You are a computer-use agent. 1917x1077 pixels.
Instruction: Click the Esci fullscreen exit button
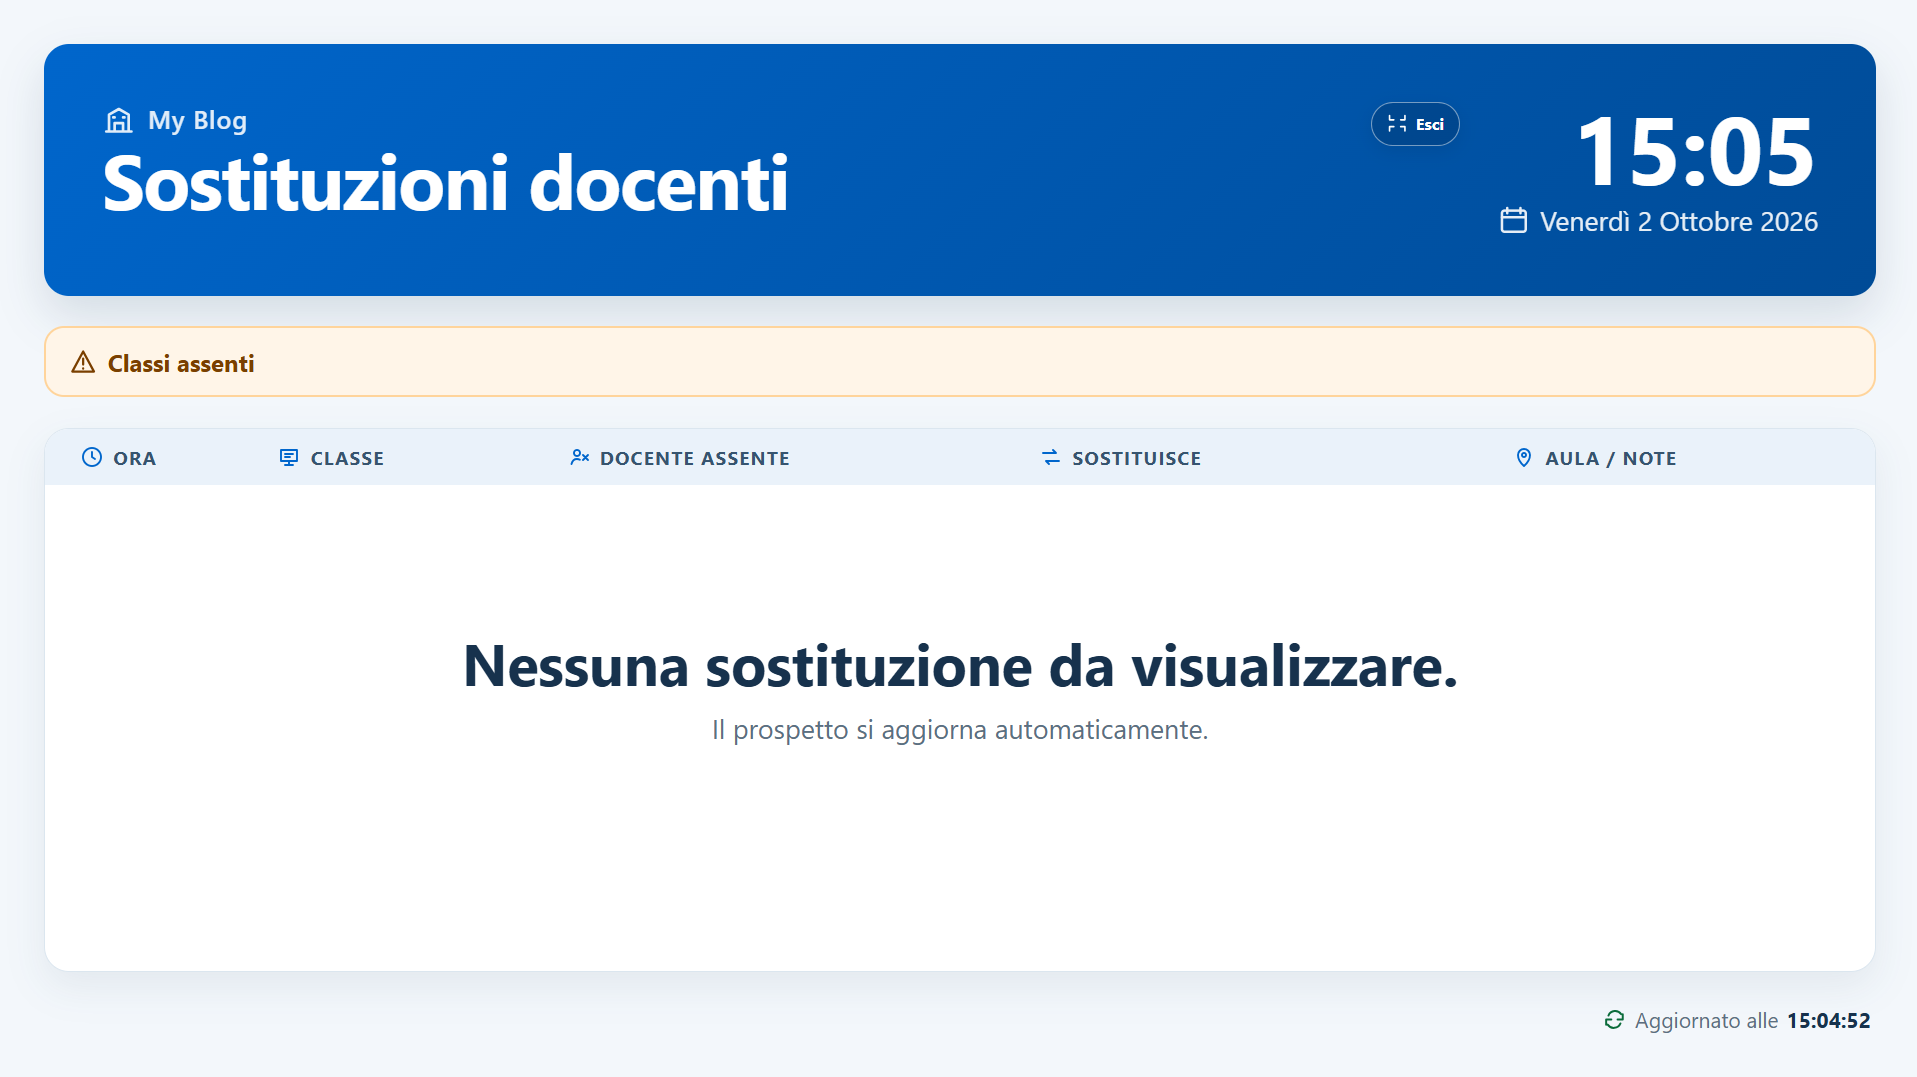1415,124
